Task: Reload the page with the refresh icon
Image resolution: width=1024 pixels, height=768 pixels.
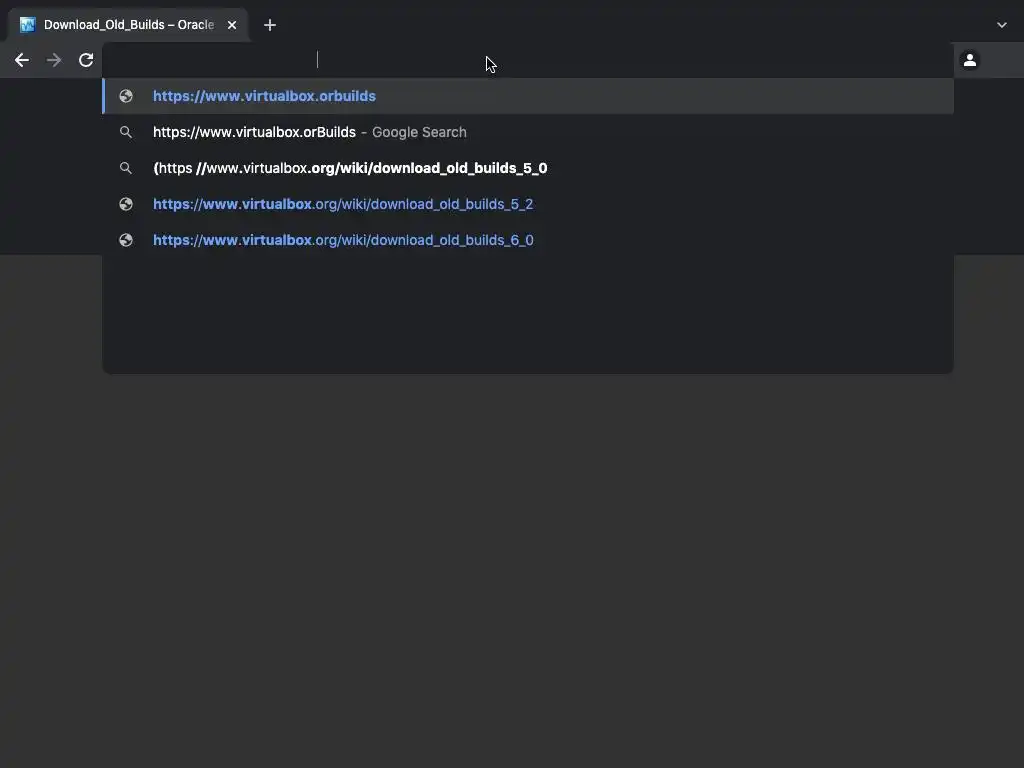Action: [x=86, y=60]
